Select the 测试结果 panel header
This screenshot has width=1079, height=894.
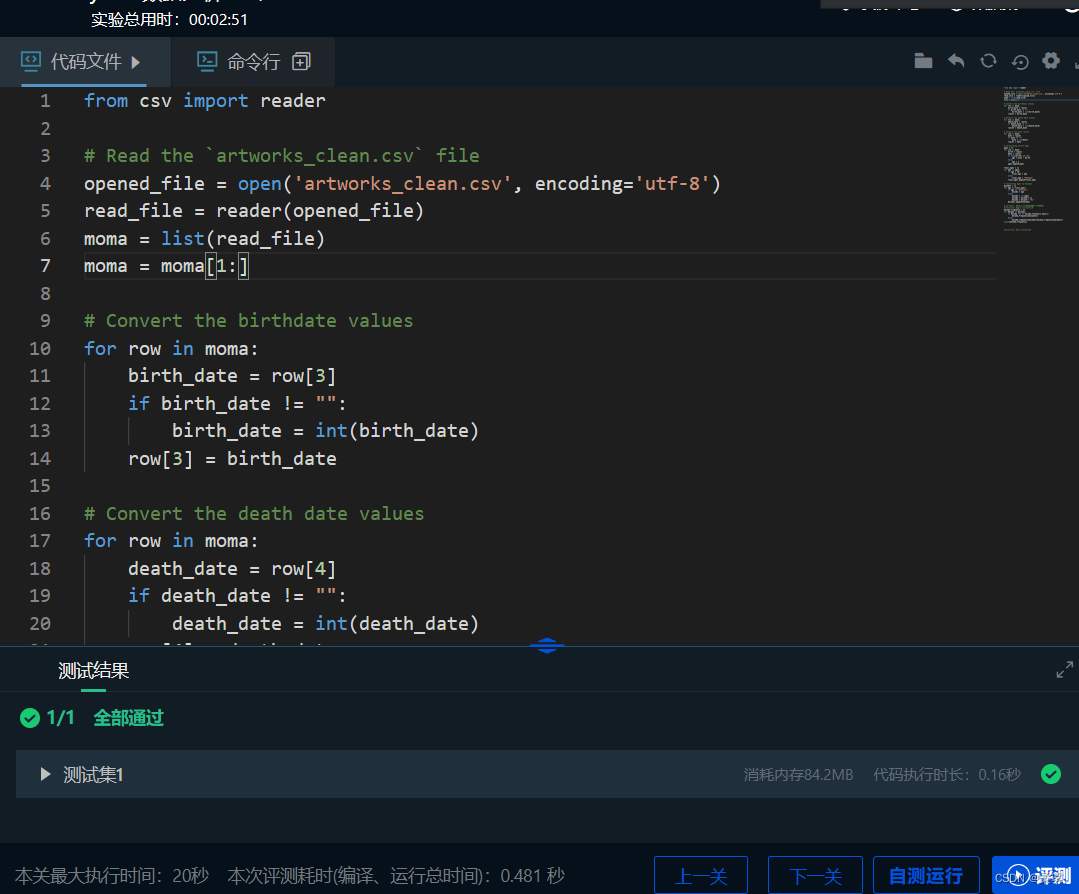point(93,670)
